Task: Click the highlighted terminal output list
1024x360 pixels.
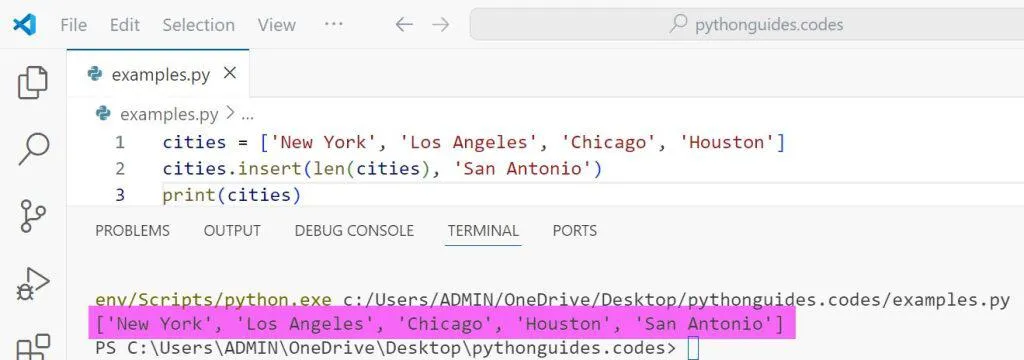Action: point(440,323)
